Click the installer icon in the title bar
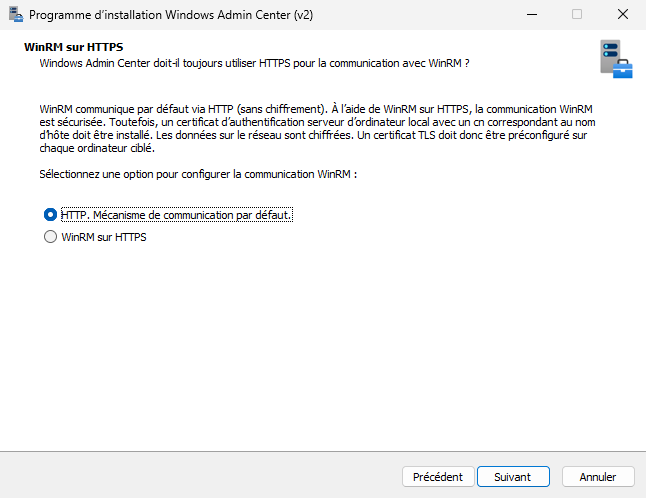 pyautogui.click(x=13, y=15)
